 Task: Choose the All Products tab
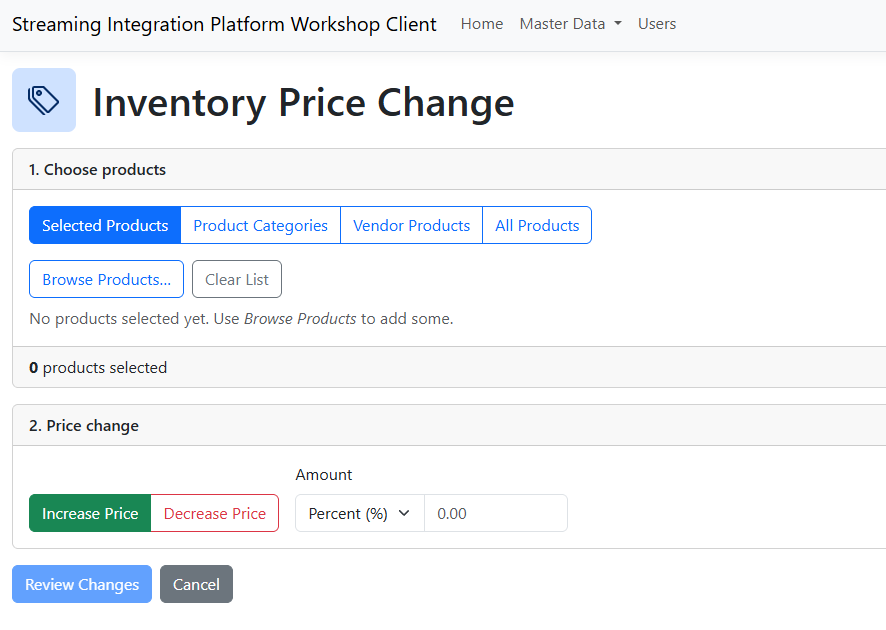click(537, 225)
